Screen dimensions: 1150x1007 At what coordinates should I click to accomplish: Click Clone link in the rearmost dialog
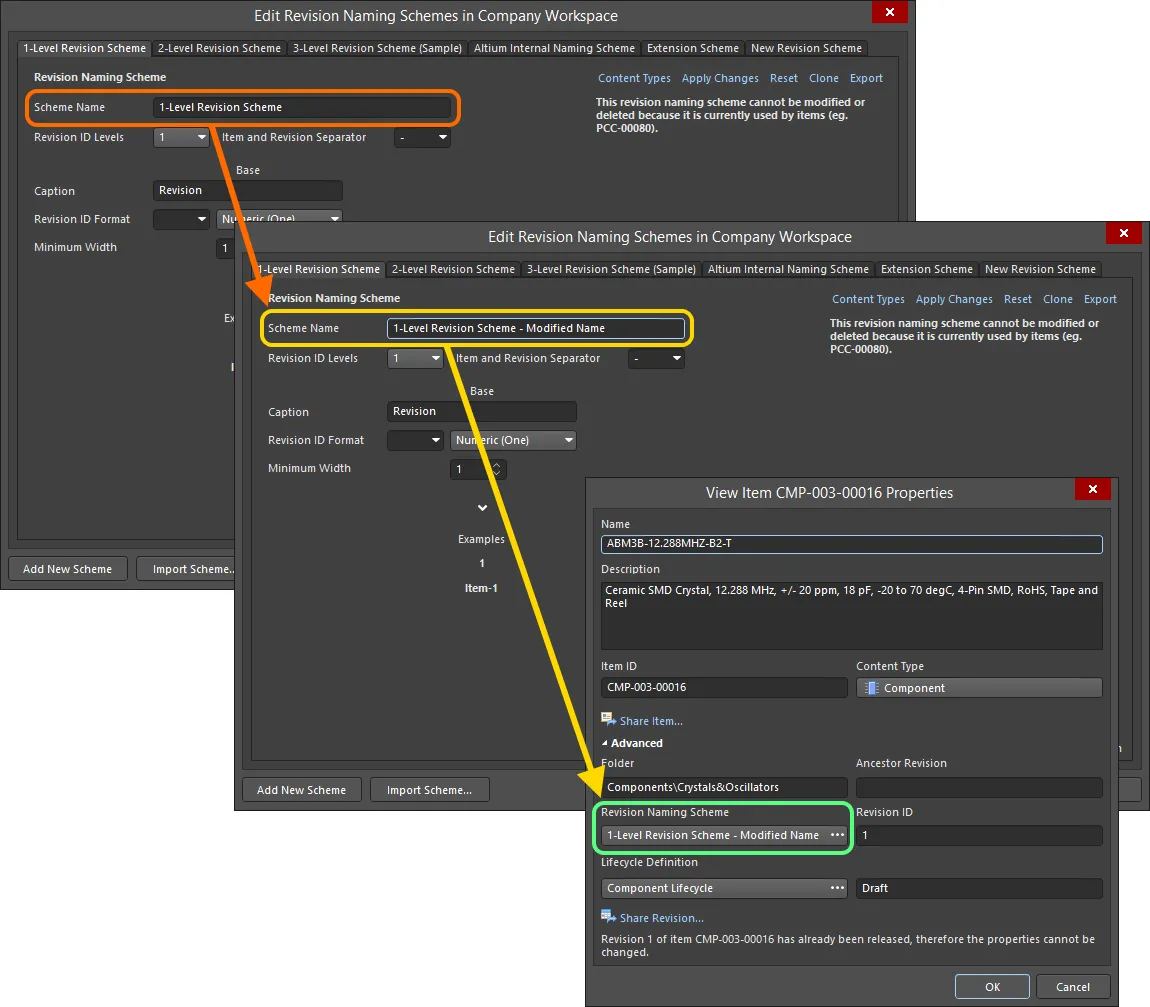824,78
